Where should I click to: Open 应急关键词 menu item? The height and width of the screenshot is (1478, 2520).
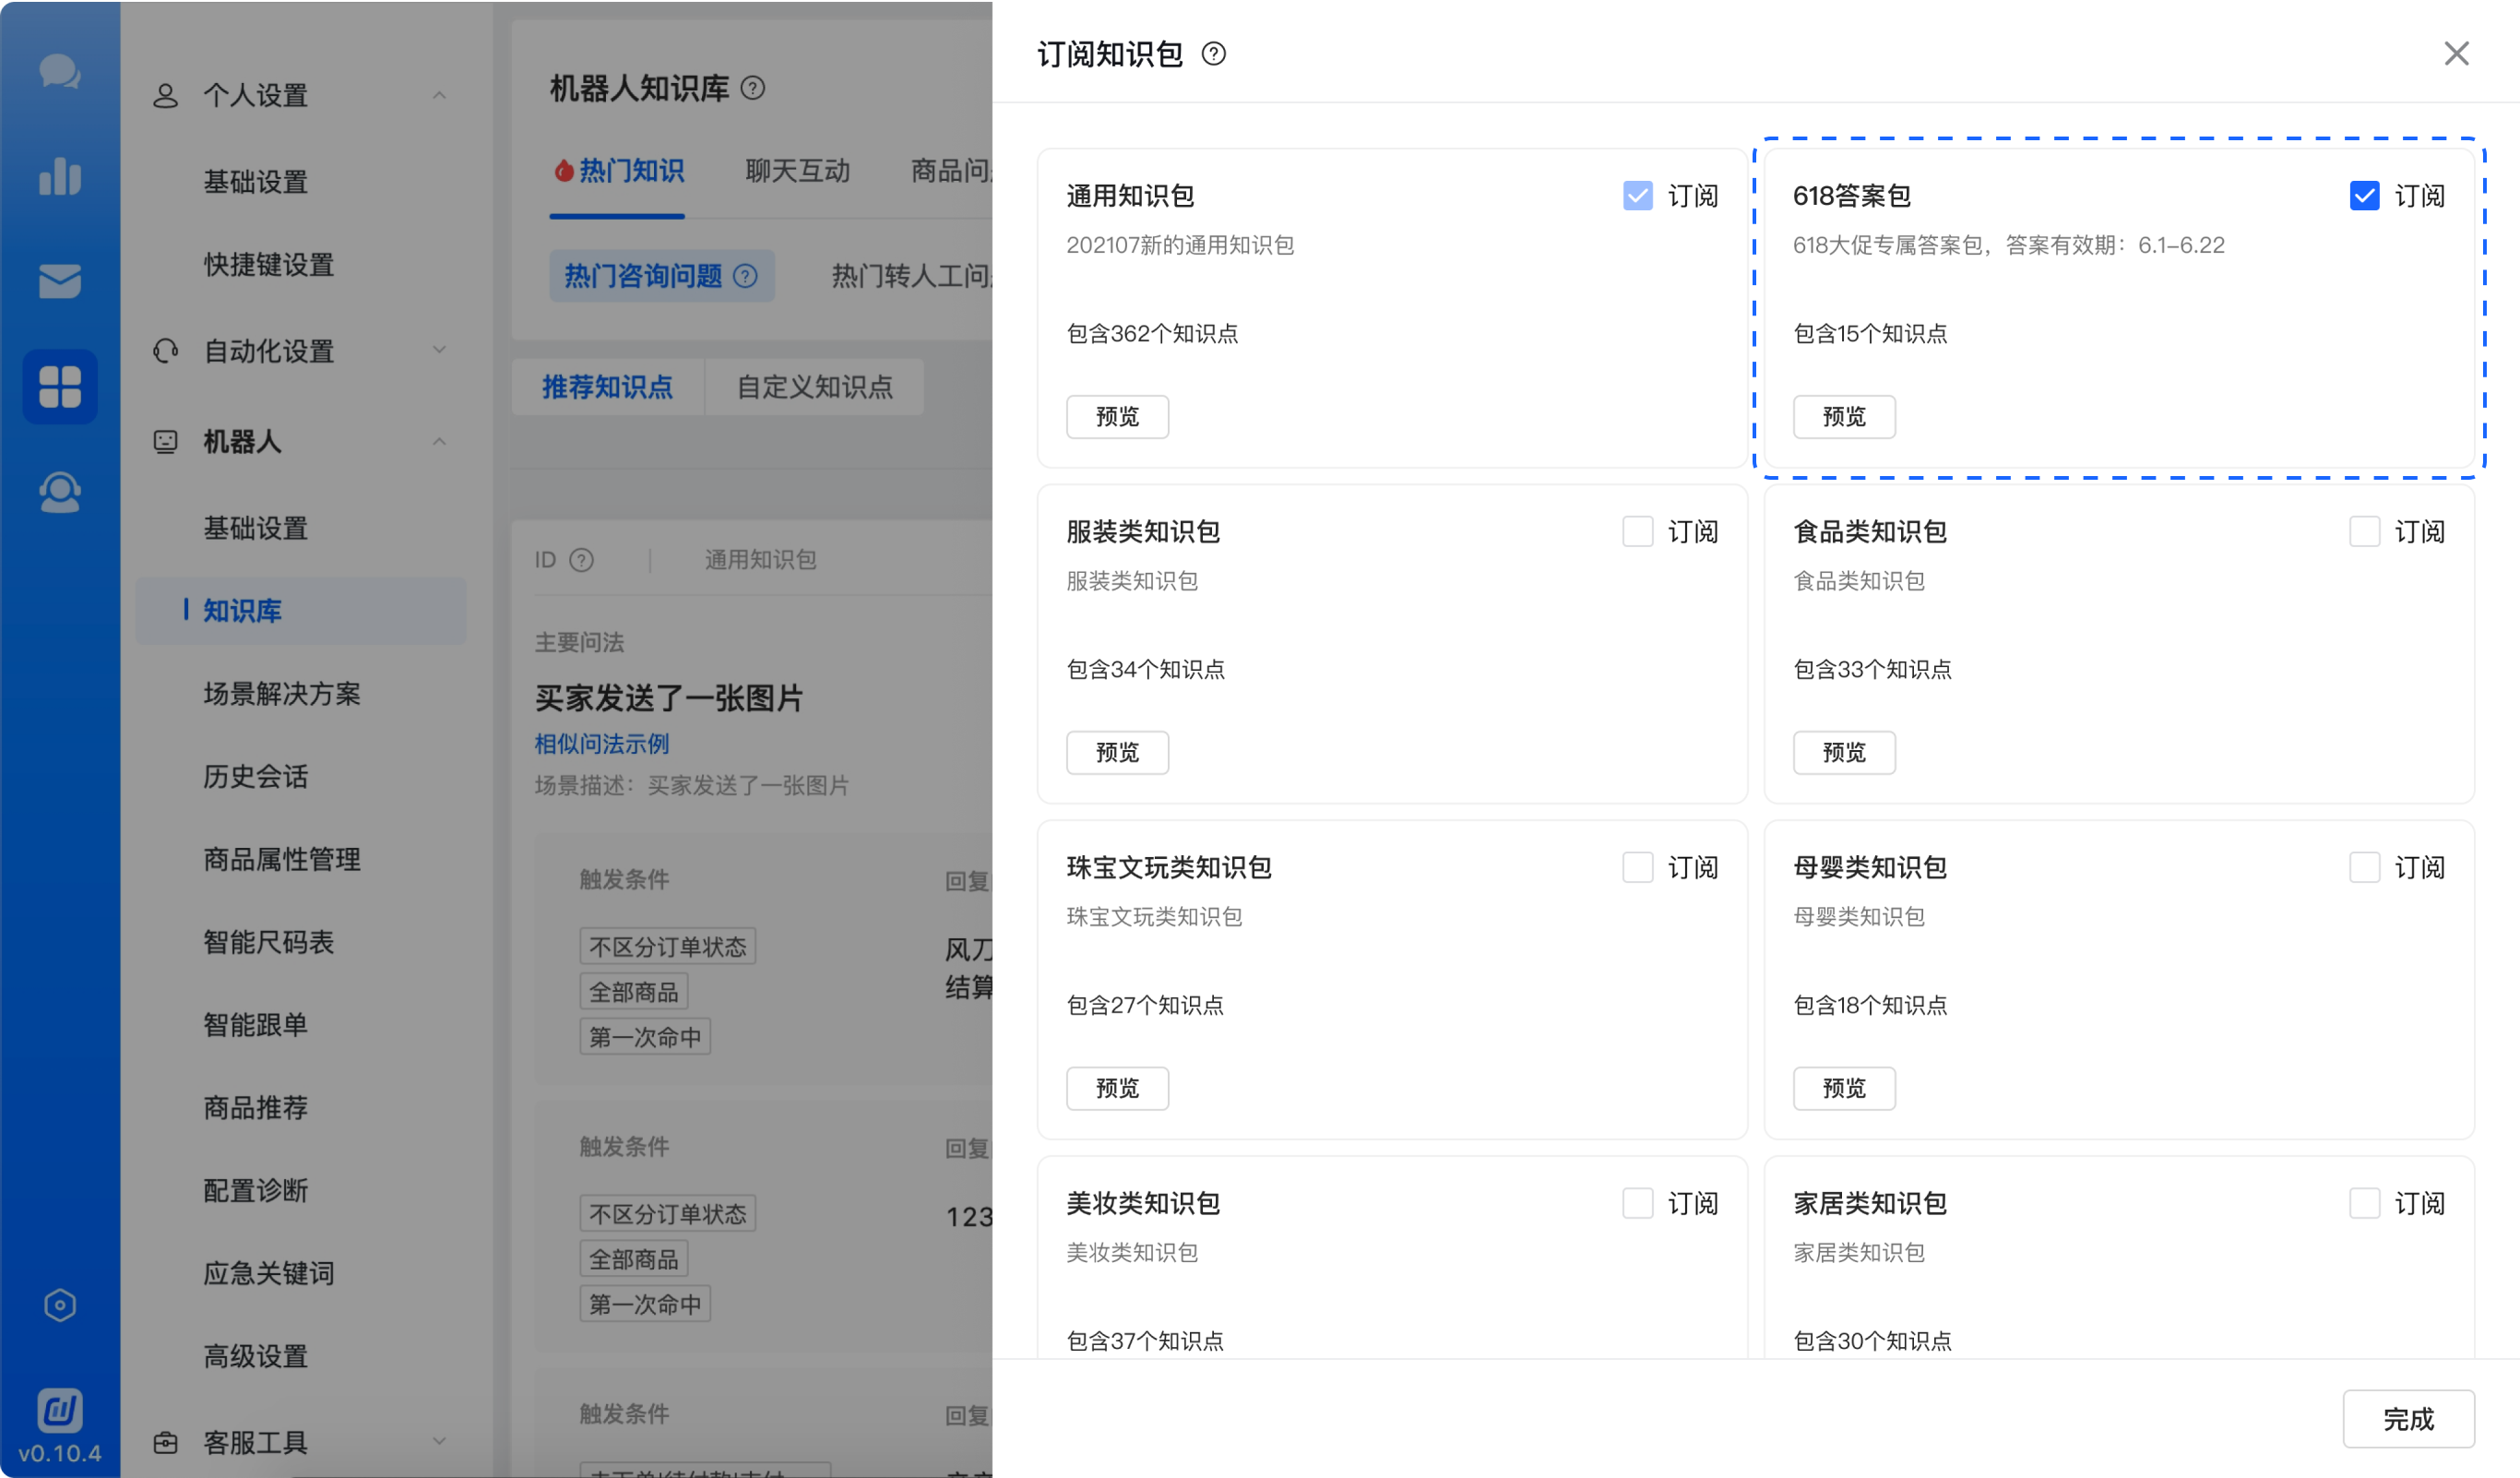pyautogui.click(x=268, y=1274)
